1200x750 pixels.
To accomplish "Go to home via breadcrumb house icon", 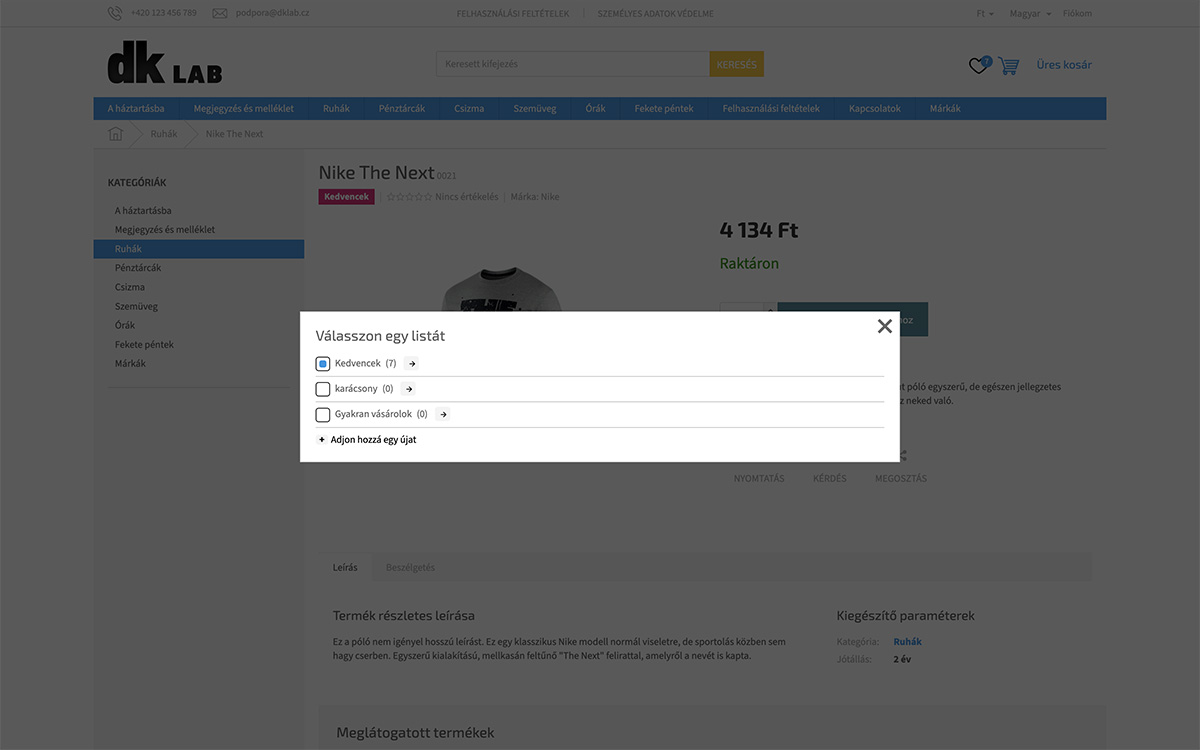I will [116, 134].
